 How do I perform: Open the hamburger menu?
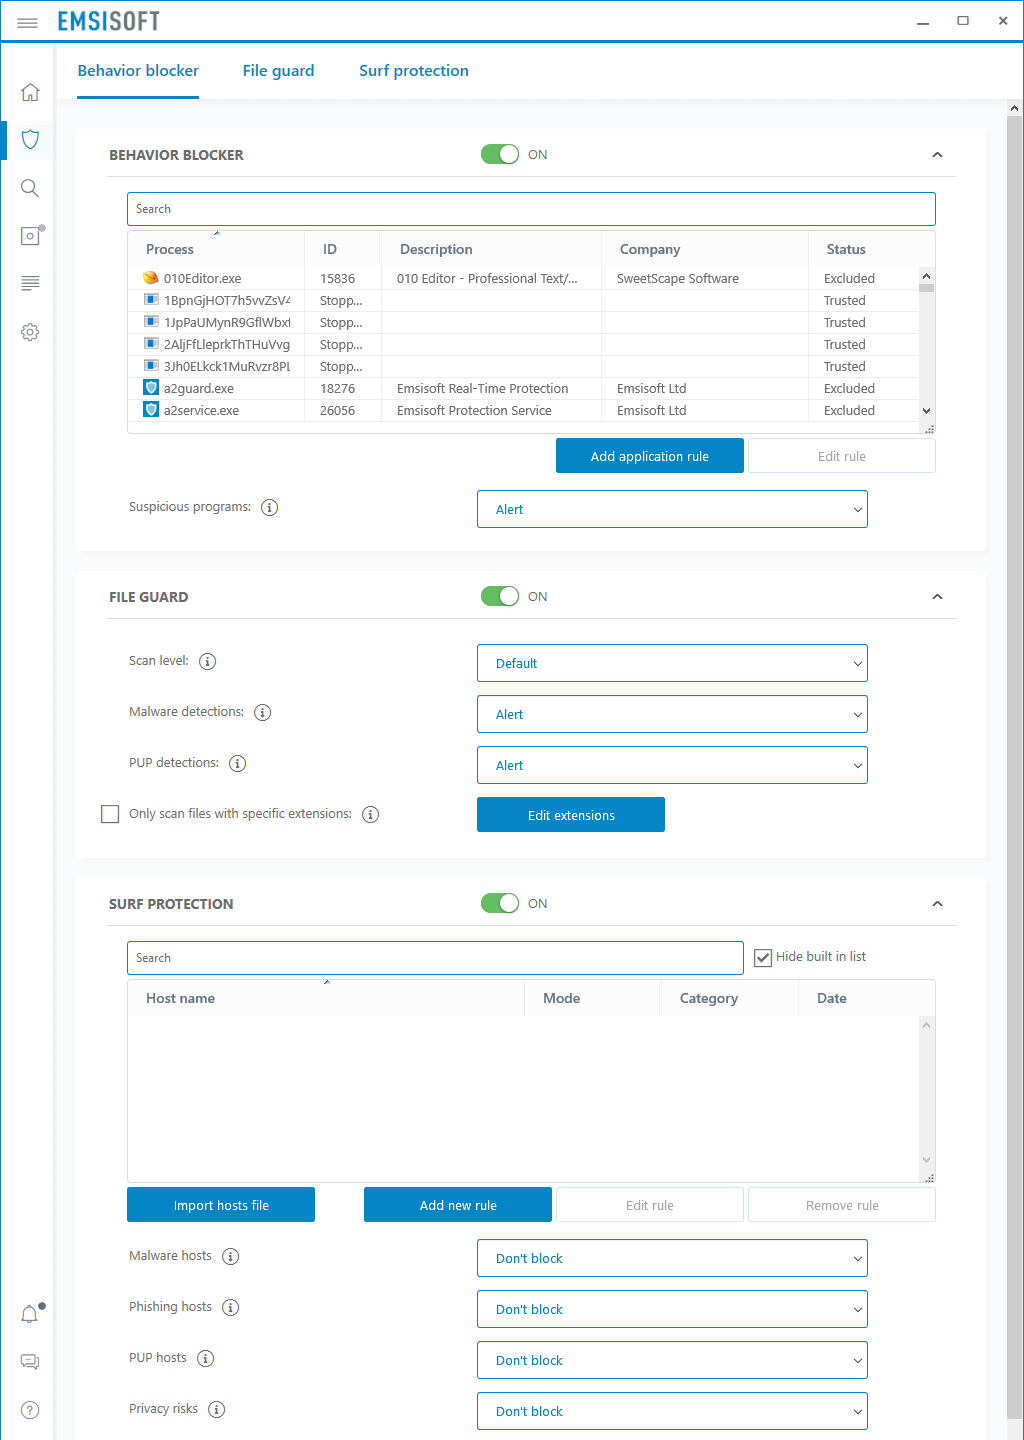27,22
